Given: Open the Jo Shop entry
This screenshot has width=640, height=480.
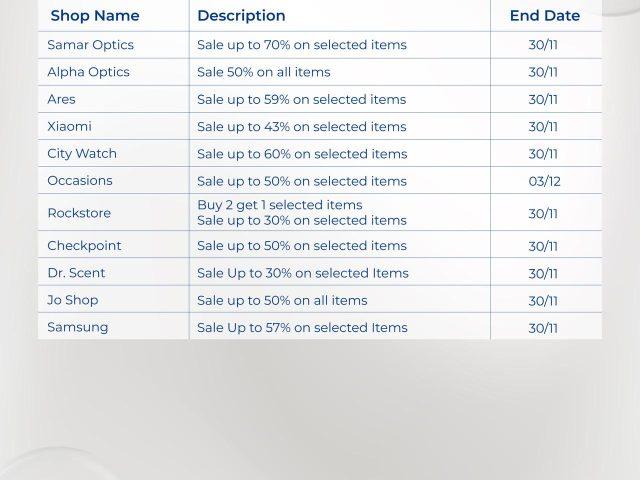Looking at the screenshot, I should click(x=73, y=300).
